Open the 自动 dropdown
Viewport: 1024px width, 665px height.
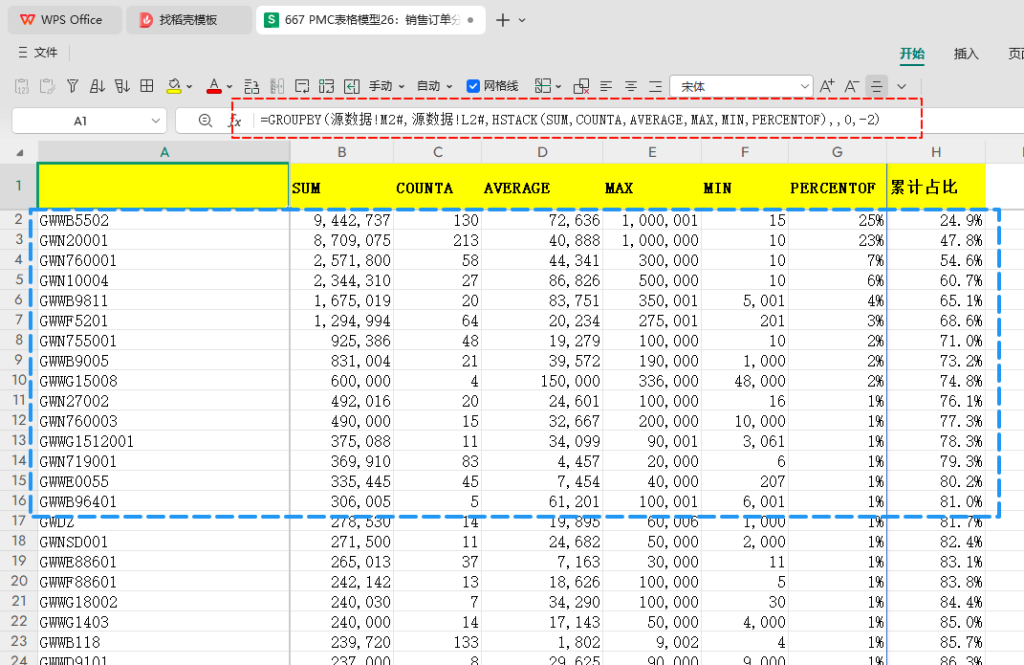coord(434,86)
